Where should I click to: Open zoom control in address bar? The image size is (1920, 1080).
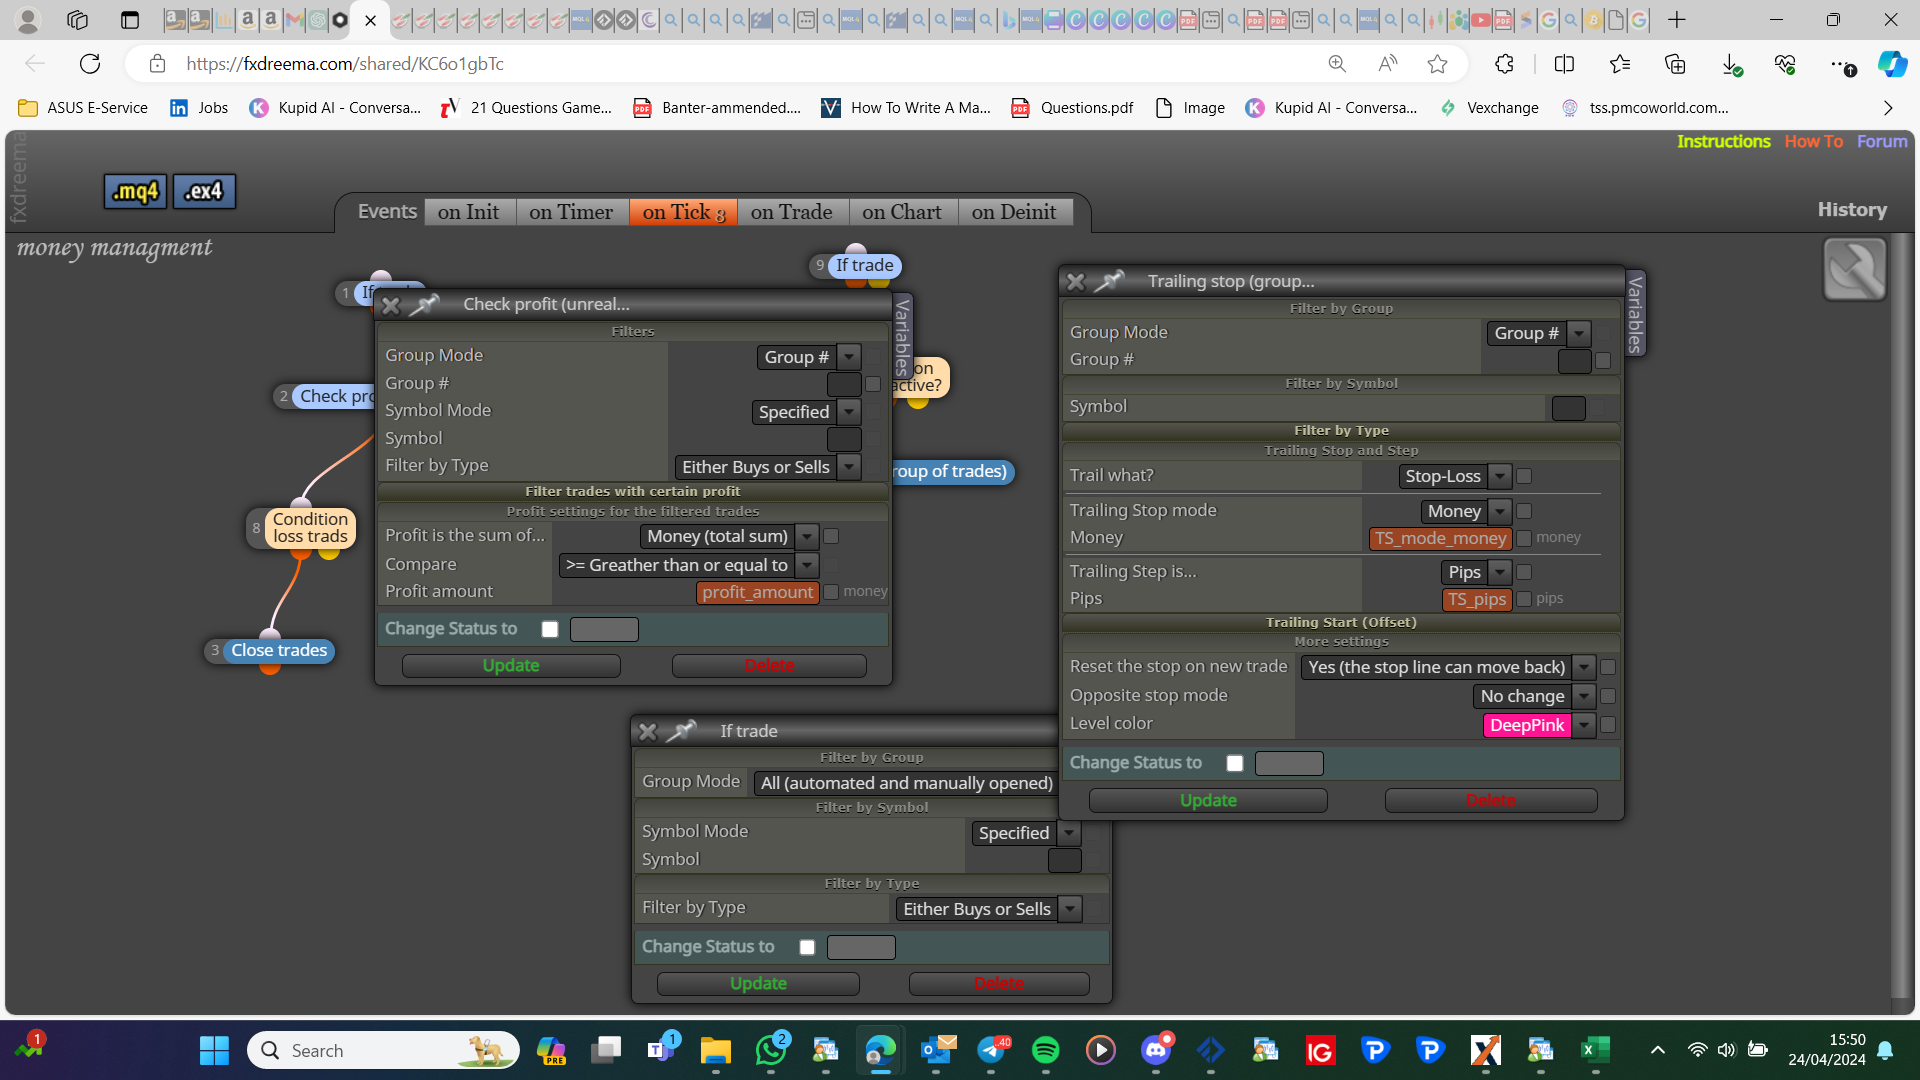click(x=1337, y=64)
